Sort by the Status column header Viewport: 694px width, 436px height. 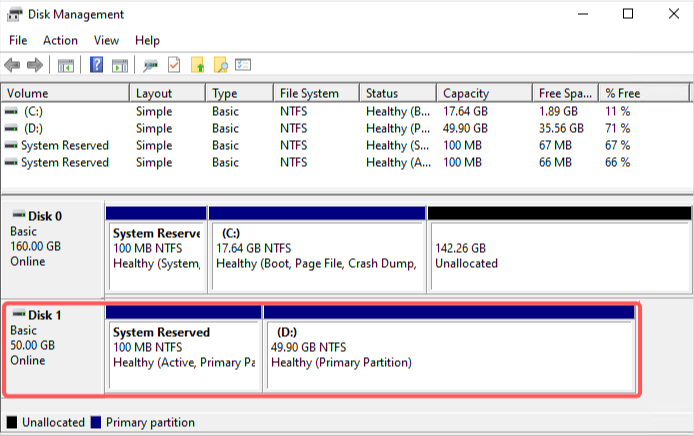click(x=398, y=93)
